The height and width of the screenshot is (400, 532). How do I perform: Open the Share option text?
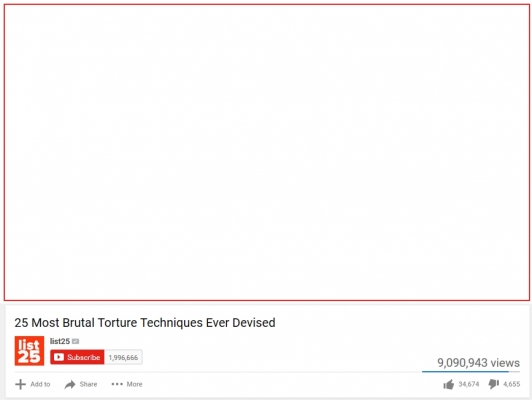click(88, 384)
